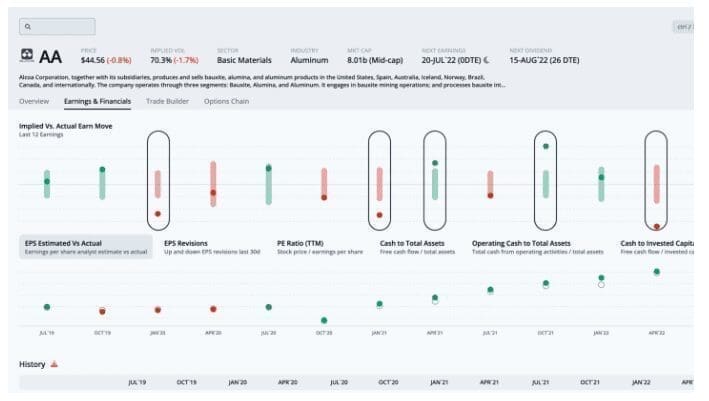Open the Options Chain tab

coord(226,101)
